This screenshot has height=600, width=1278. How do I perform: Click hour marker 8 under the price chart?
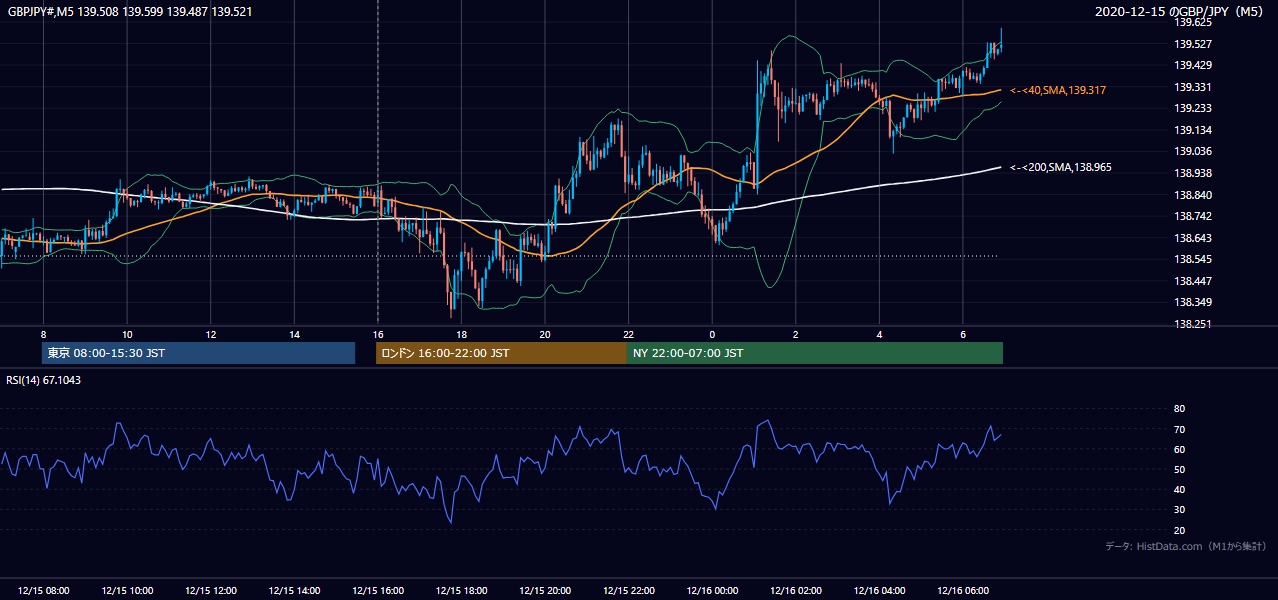click(44, 334)
